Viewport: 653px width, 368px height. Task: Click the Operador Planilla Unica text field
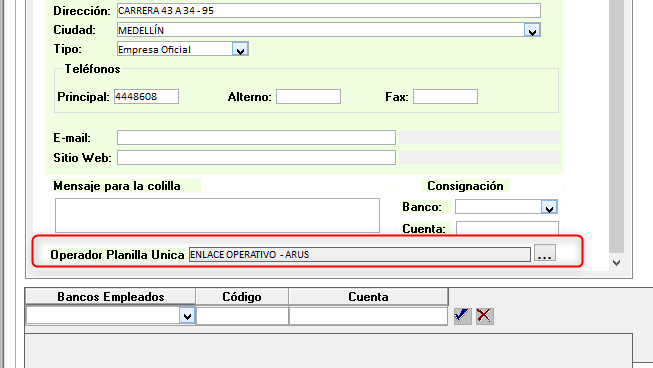pos(360,254)
